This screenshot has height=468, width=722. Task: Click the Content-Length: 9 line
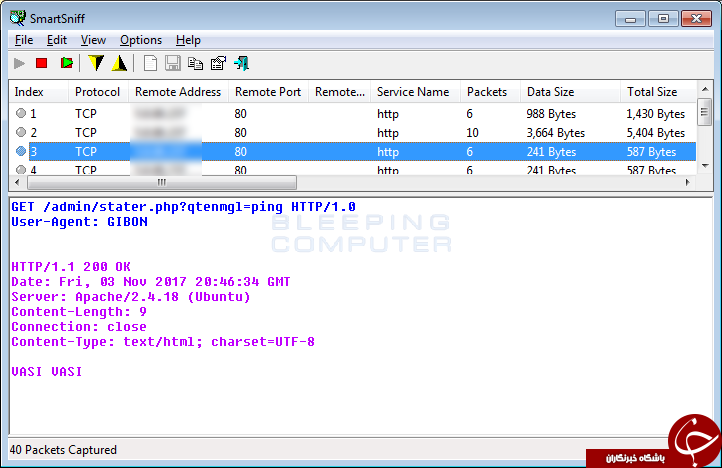click(79, 312)
